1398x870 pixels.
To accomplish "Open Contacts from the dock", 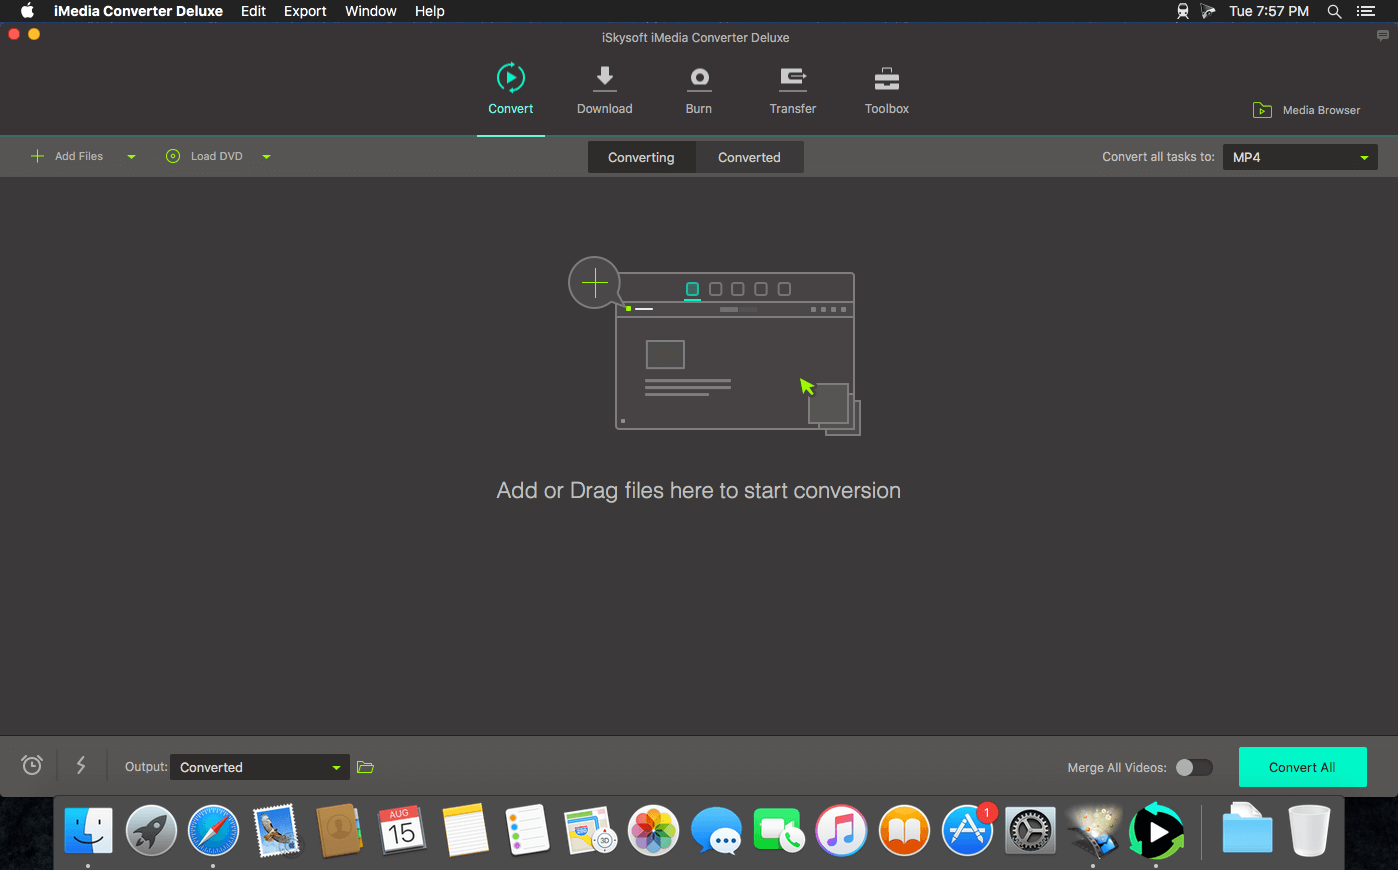I will tap(339, 830).
